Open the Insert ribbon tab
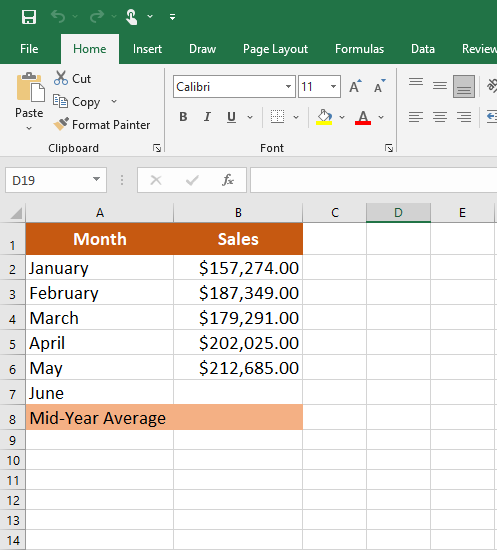497x550 pixels. click(147, 49)
